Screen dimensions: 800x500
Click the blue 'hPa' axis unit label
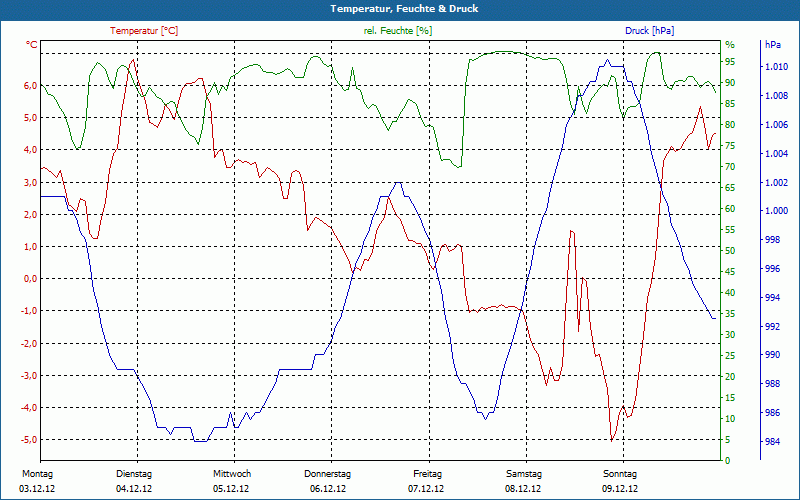(x=772, y=45)
